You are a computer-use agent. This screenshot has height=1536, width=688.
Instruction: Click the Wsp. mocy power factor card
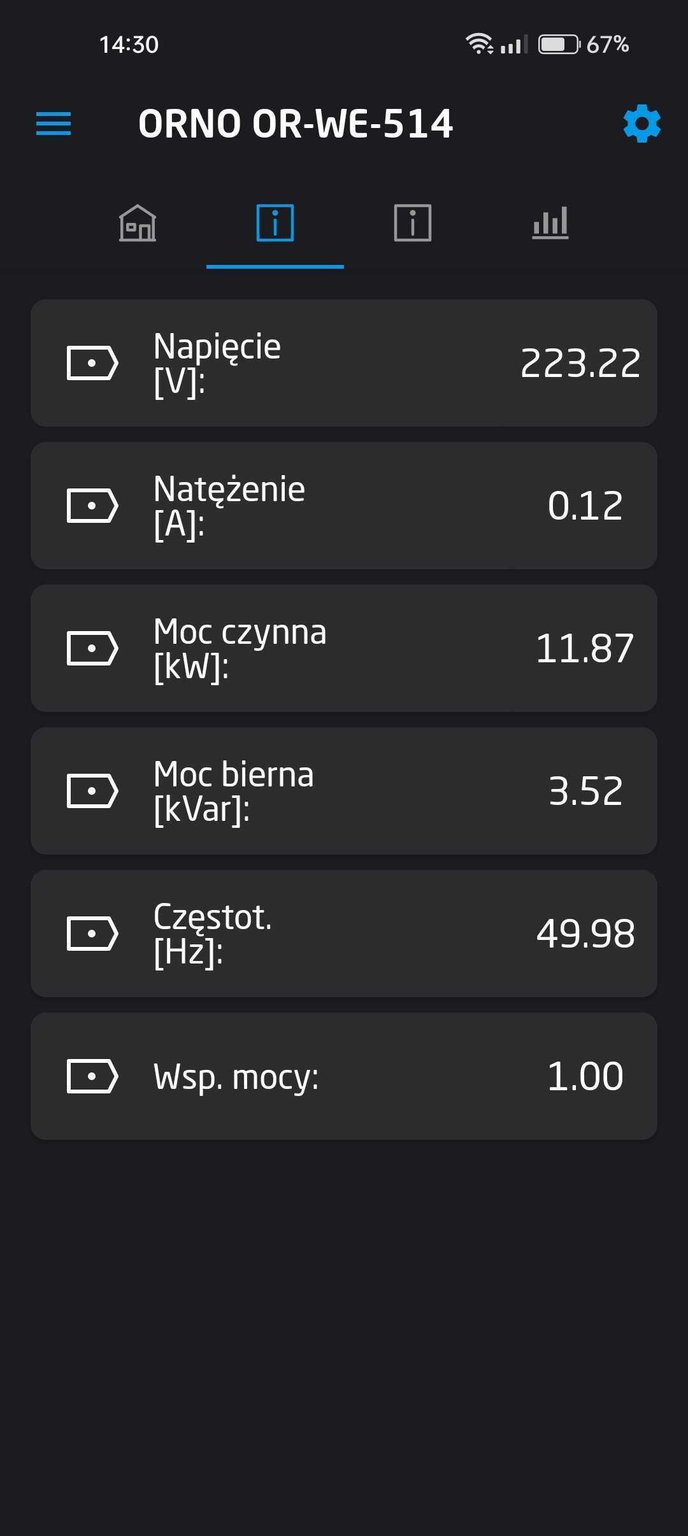pos(344,1076)
